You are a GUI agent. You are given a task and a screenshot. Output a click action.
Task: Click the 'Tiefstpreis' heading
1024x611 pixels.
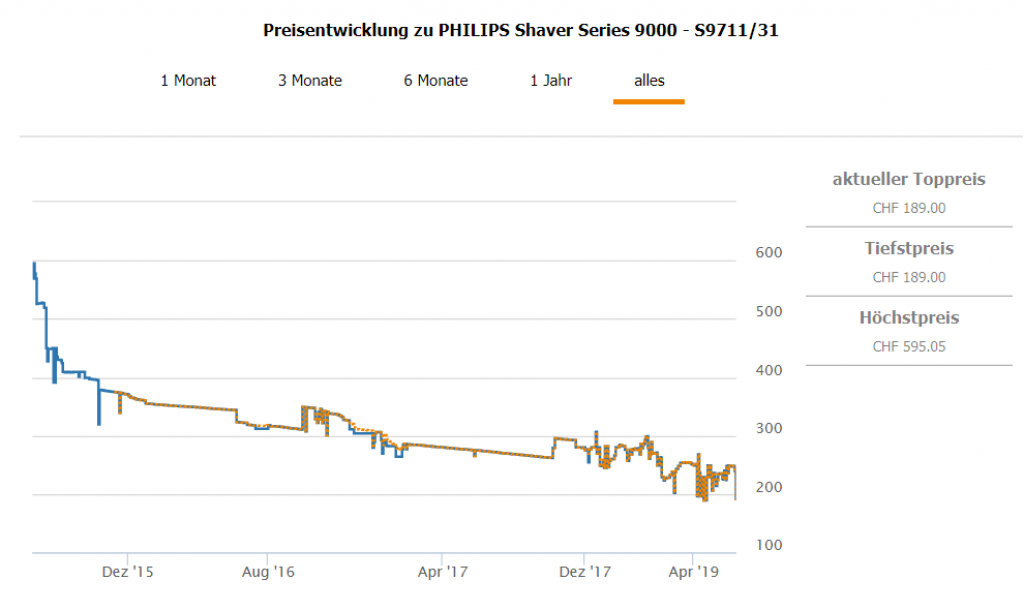click(x=909, y=249)
